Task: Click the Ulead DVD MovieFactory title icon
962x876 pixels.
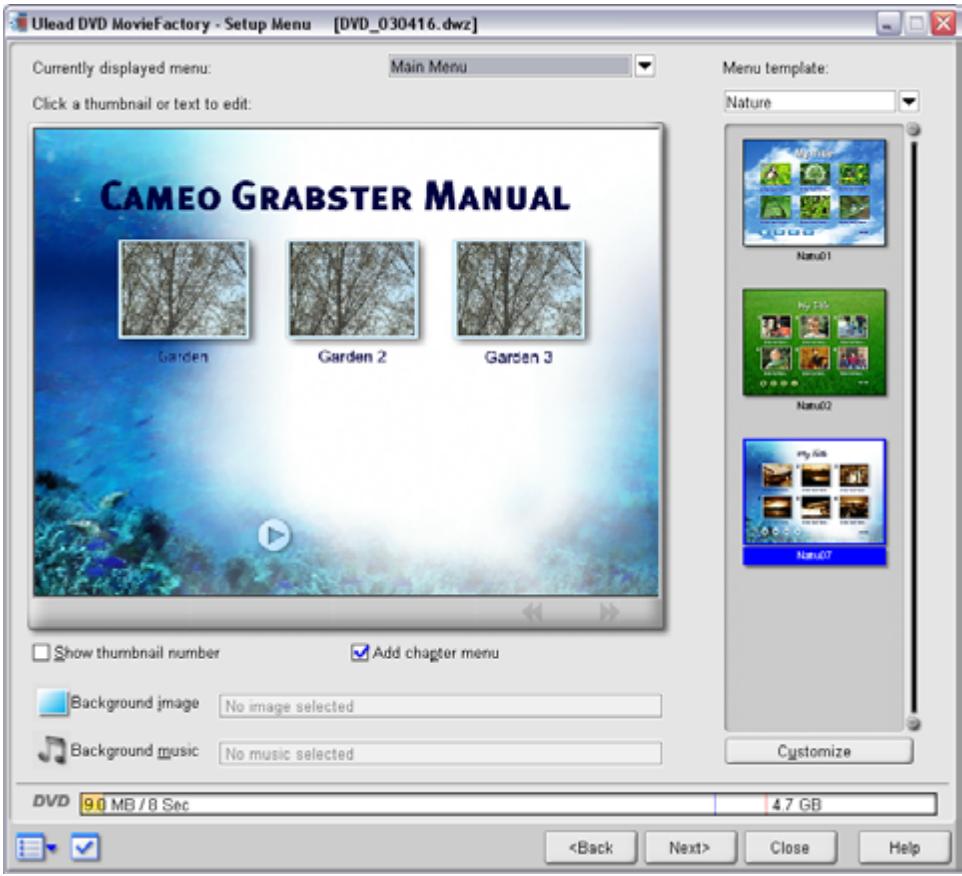Action: click(x=19, y=23)
